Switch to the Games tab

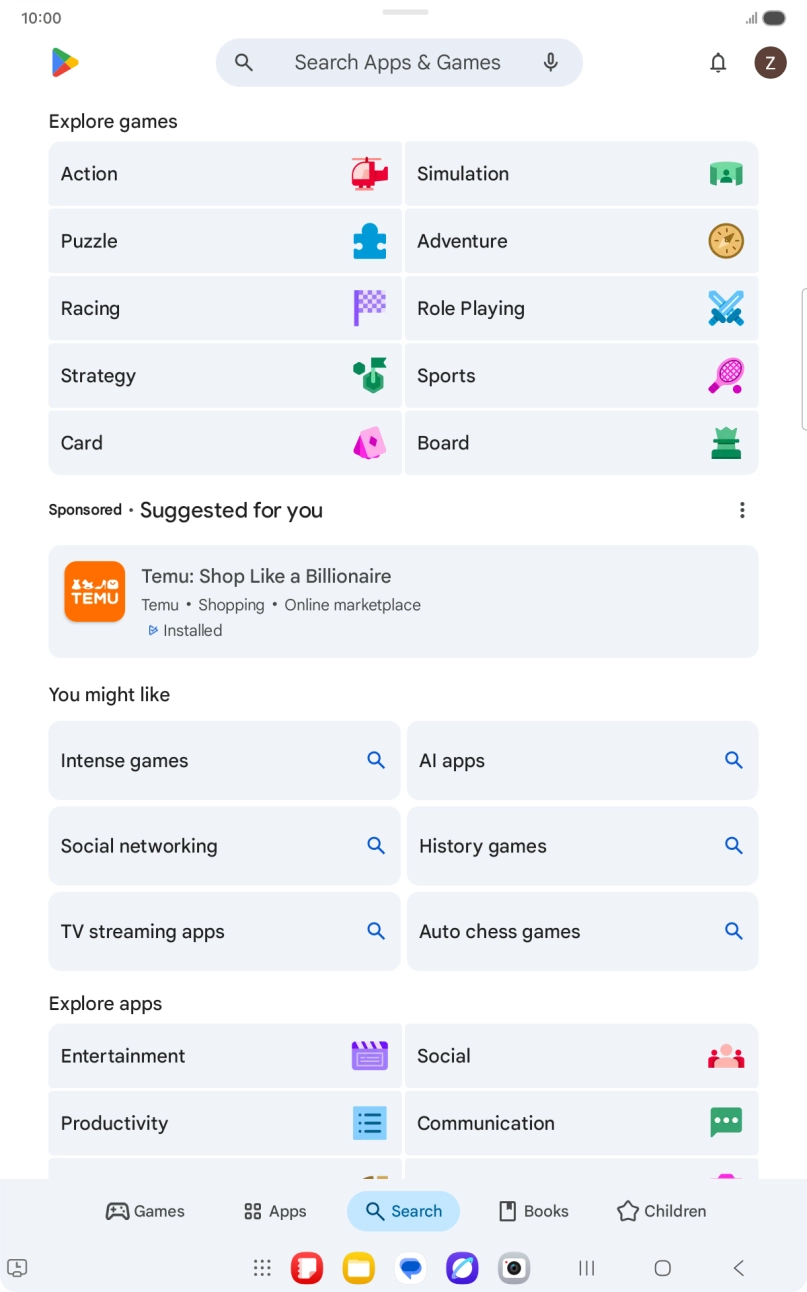[x=145, y=1211]
